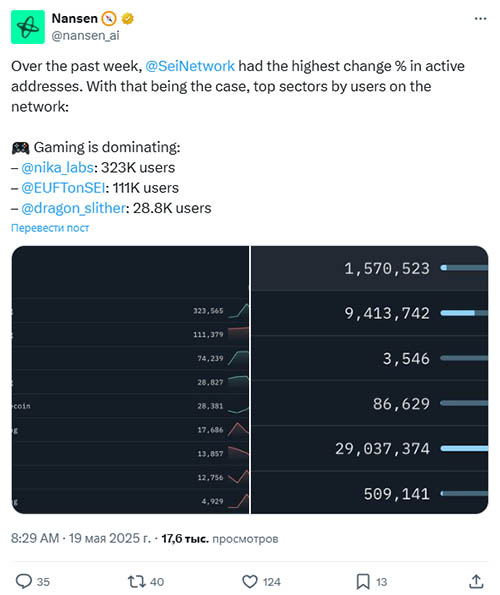Click the Nansen display name

[x=75, y=18]
